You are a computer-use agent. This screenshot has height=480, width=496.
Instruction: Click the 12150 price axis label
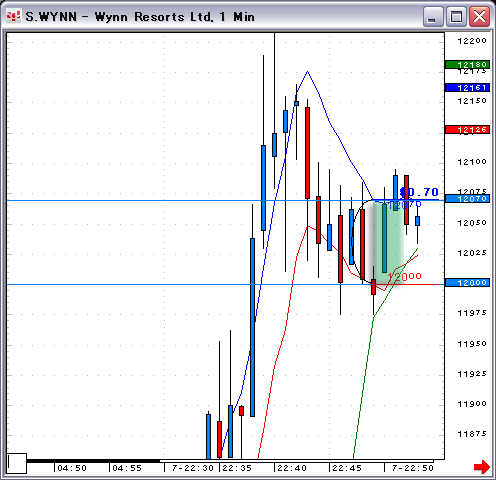point(472,101)
